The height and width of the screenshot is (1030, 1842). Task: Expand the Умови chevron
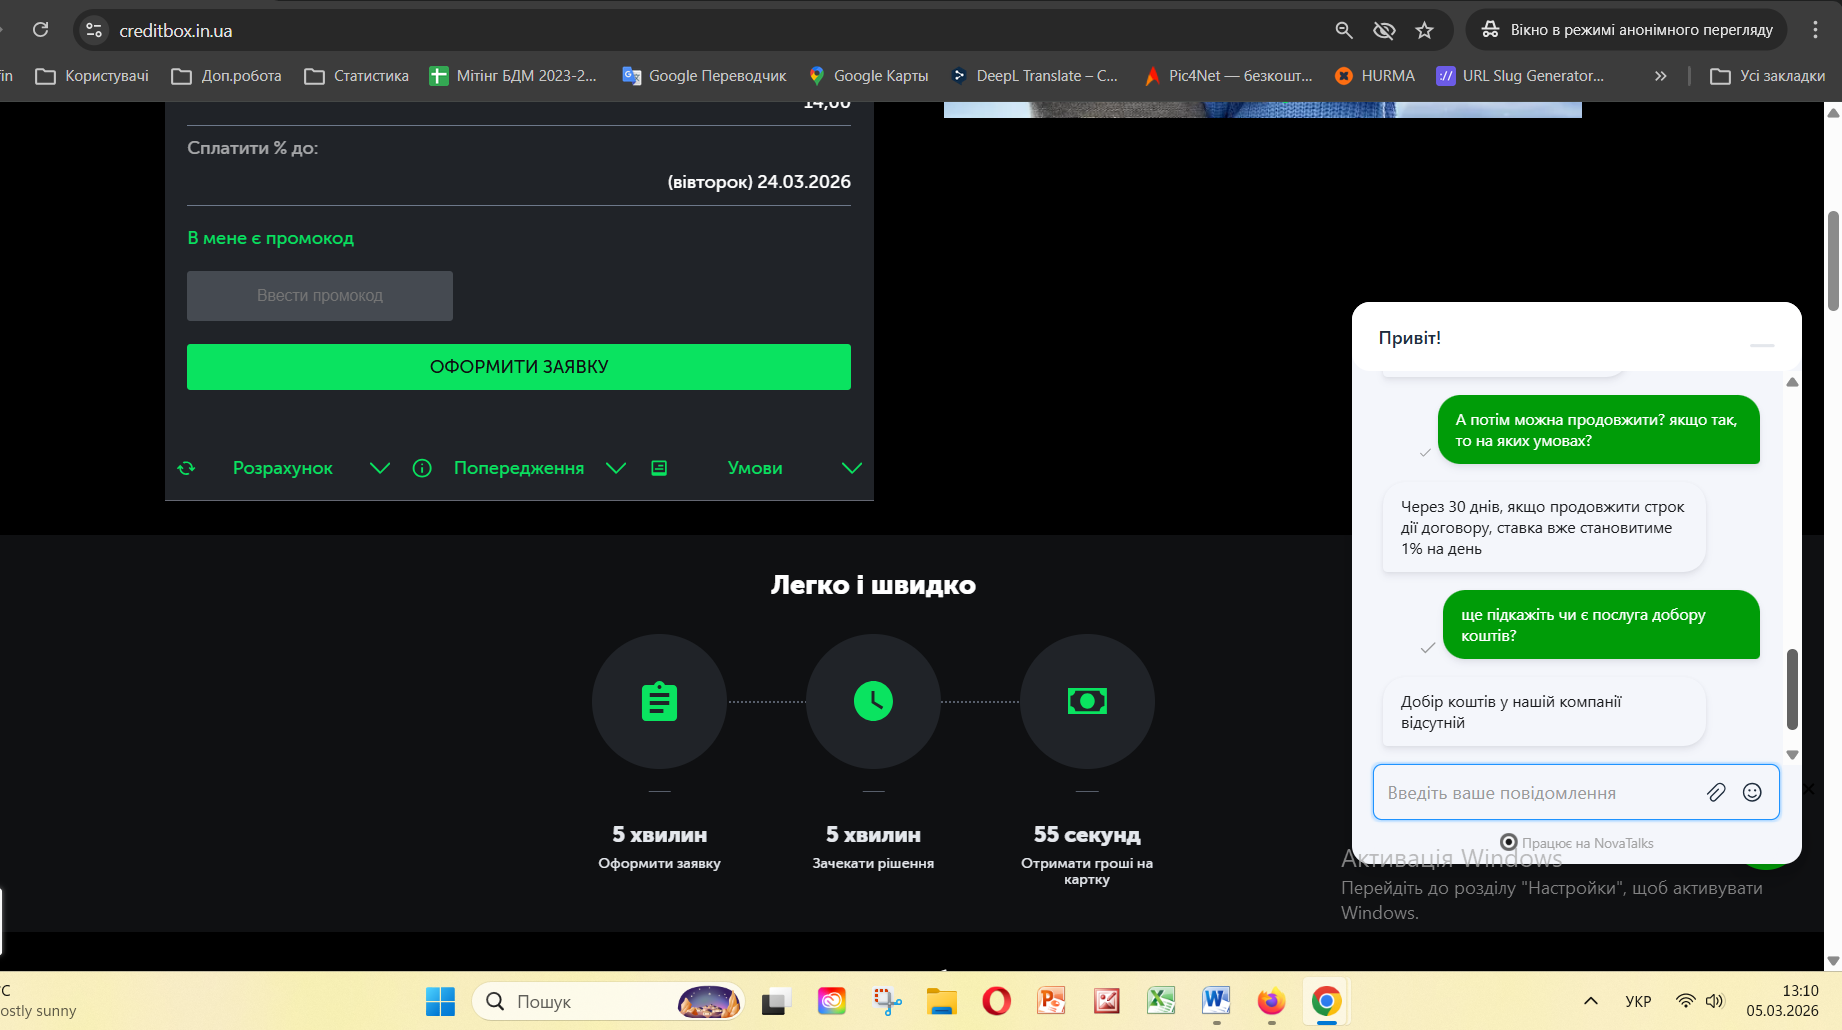click(x=852, y=468)
